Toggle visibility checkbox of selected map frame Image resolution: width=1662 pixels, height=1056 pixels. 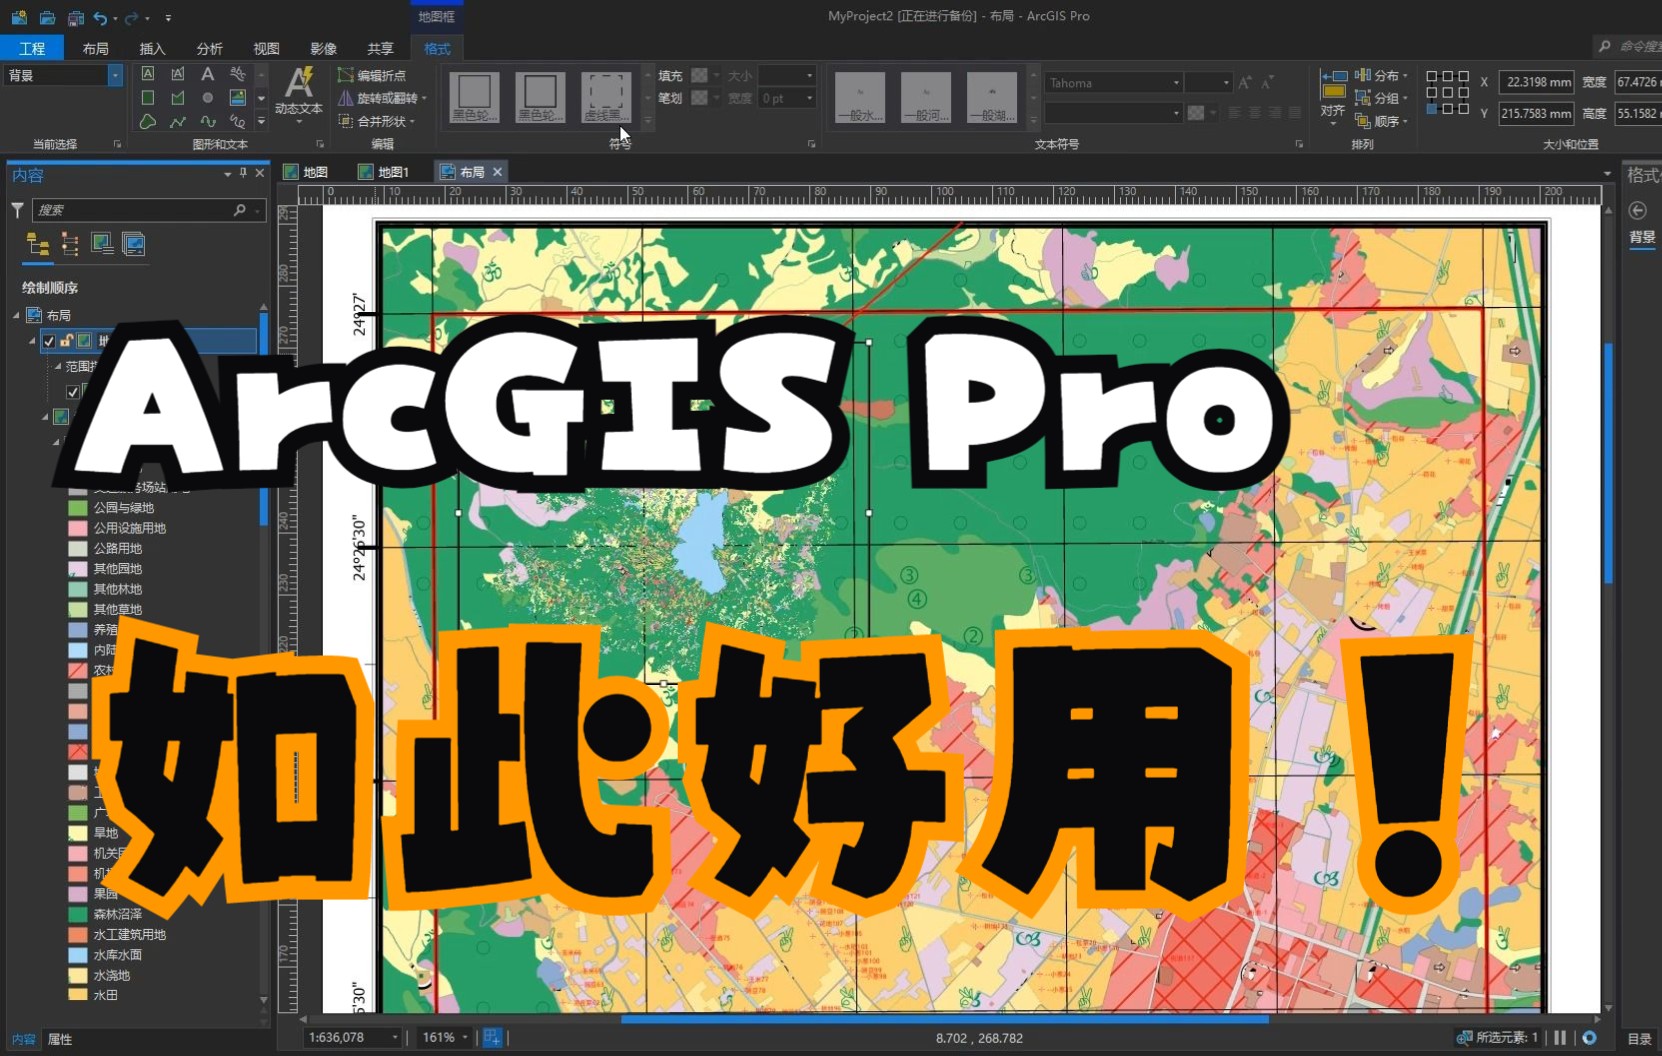(49, 341)
